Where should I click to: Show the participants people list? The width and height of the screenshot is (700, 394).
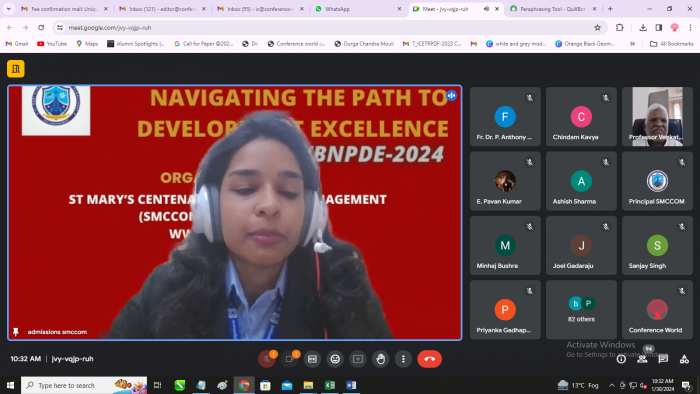click(642, 359)
